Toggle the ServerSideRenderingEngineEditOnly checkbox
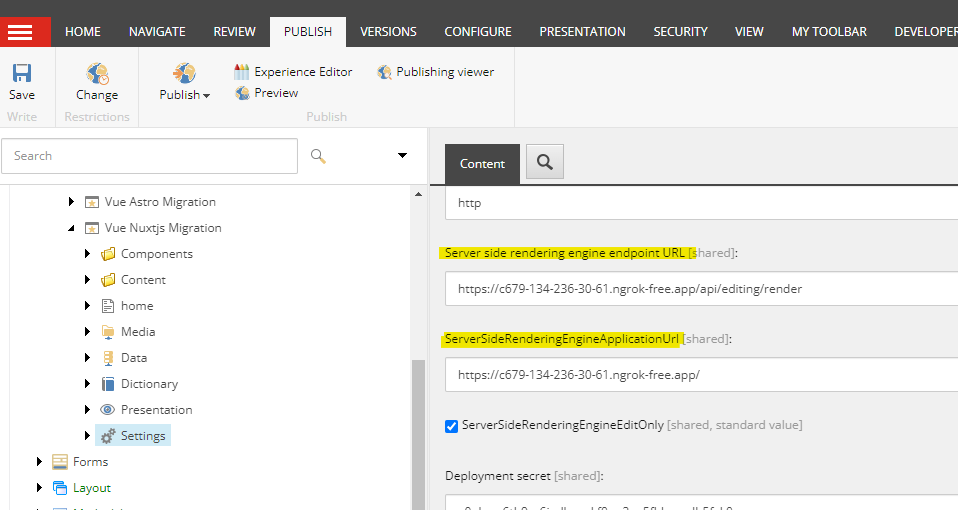 coord(452,426)
